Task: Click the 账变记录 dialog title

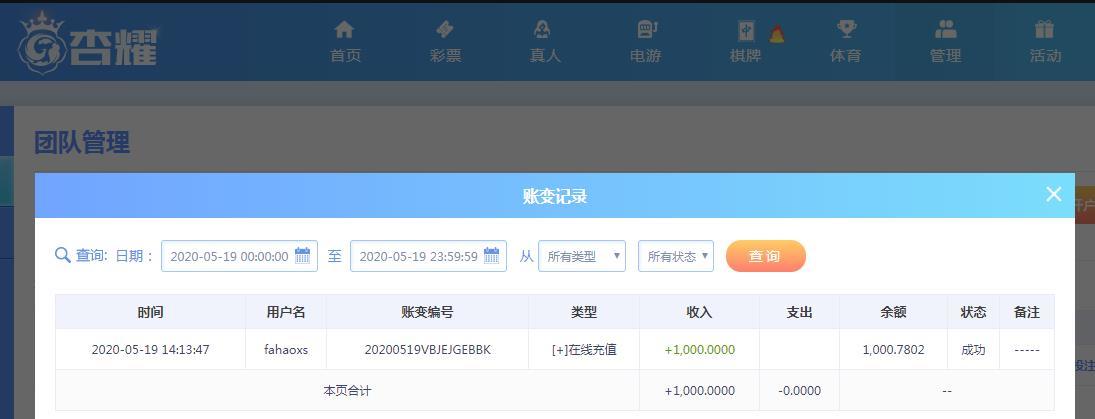Action: pos(554,196)
